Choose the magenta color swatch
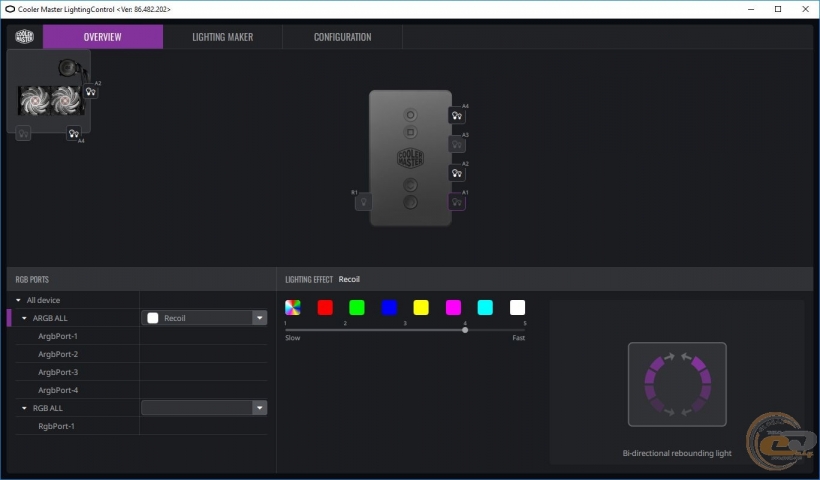 click(x=453, y=307)
